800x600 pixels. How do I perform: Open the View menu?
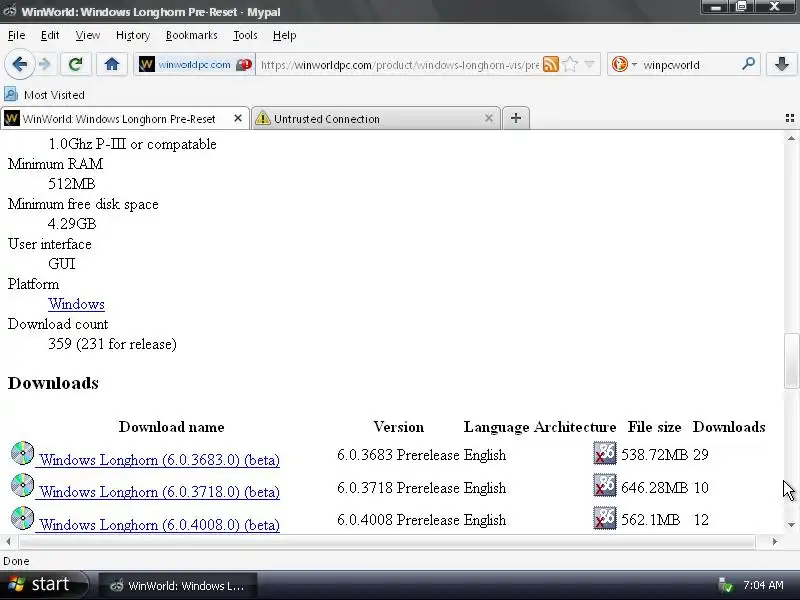coord(88,35)
